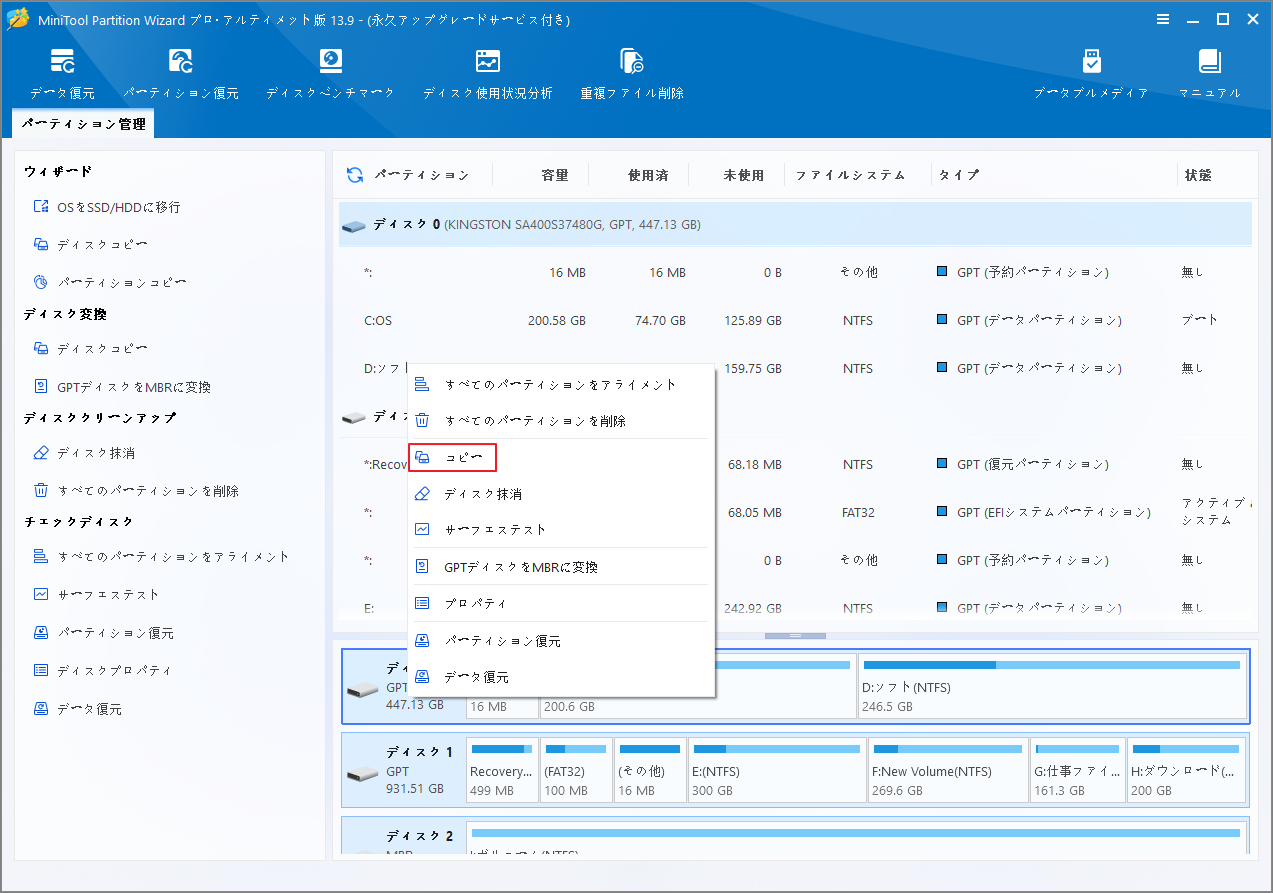Select (FAT32) 100 MB block in disk map
The height and width of the screenshot is (893, 1273).
(576, 770)
